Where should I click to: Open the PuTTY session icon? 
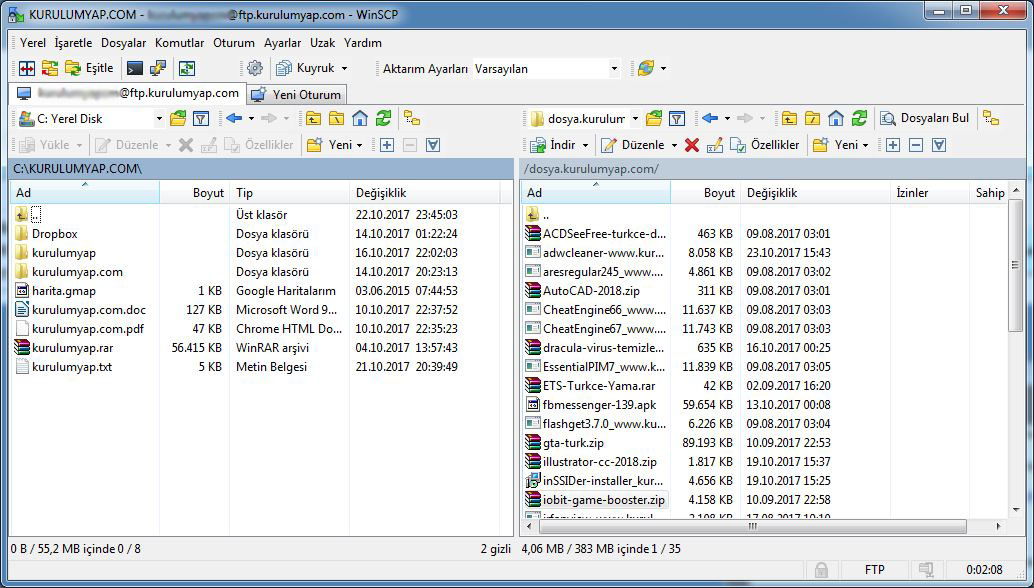point(158,68)
